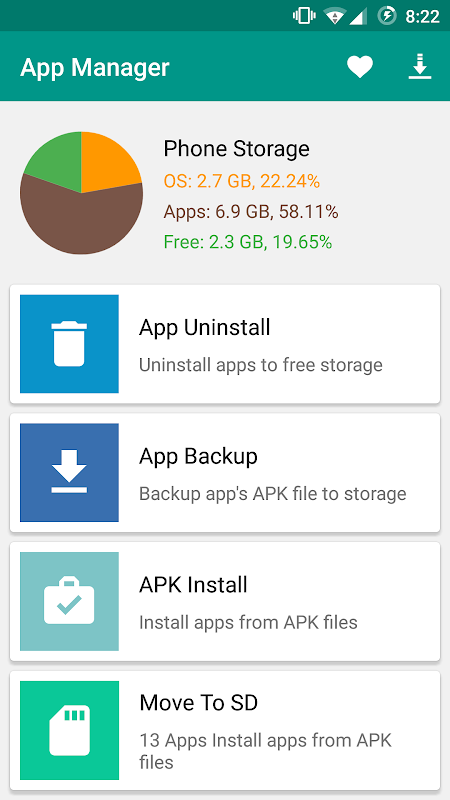Tap the SD card icon
Image resolution: width=450 pixels, height=800 pixels.
pyautogui.click(x=69, y=730)
